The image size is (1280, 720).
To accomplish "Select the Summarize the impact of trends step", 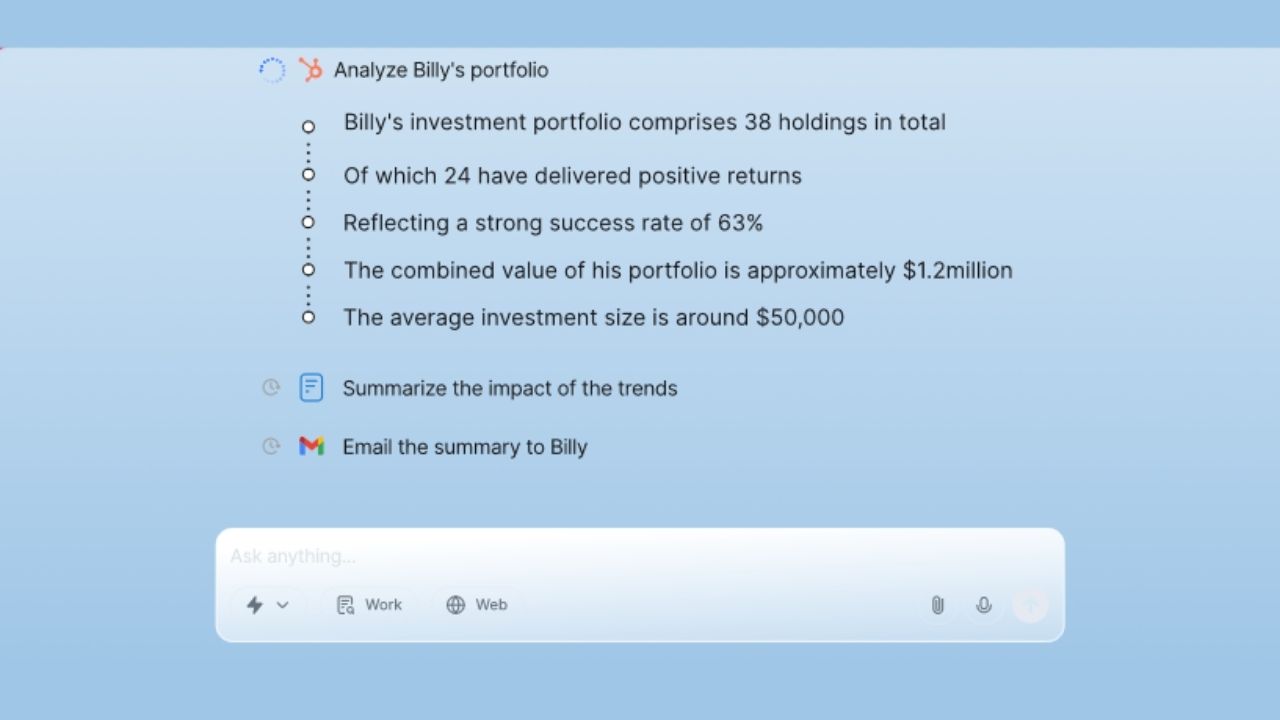I will tap(510, 388).
